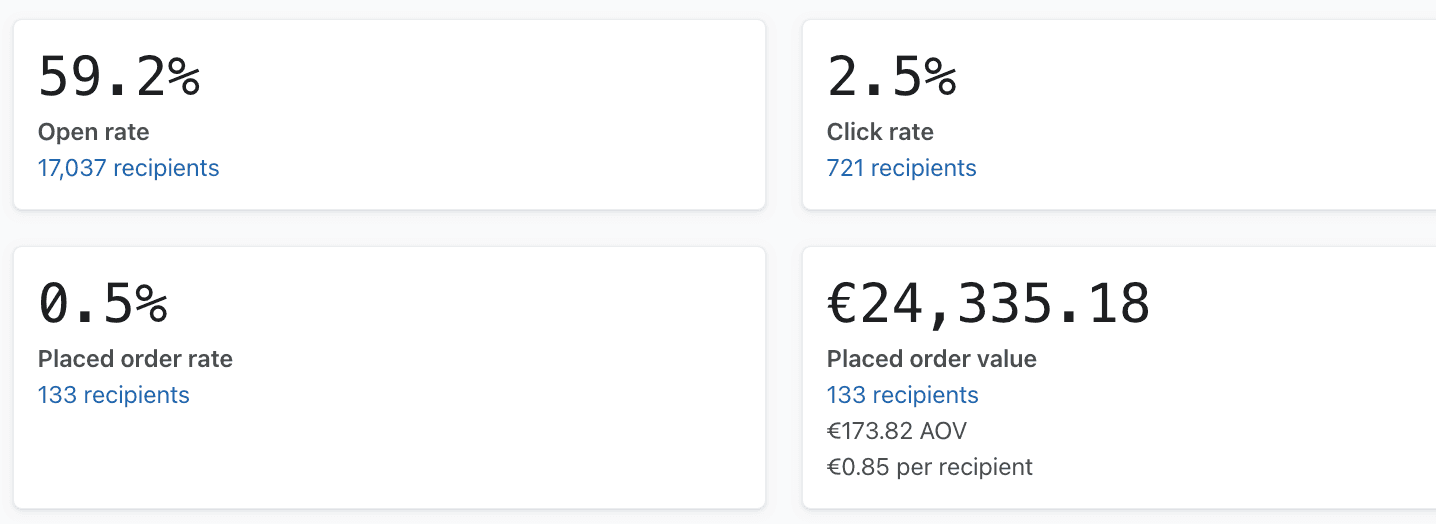Open the 721 recipients link
This screenshot has height=524, width=1436.
point(901,168)
